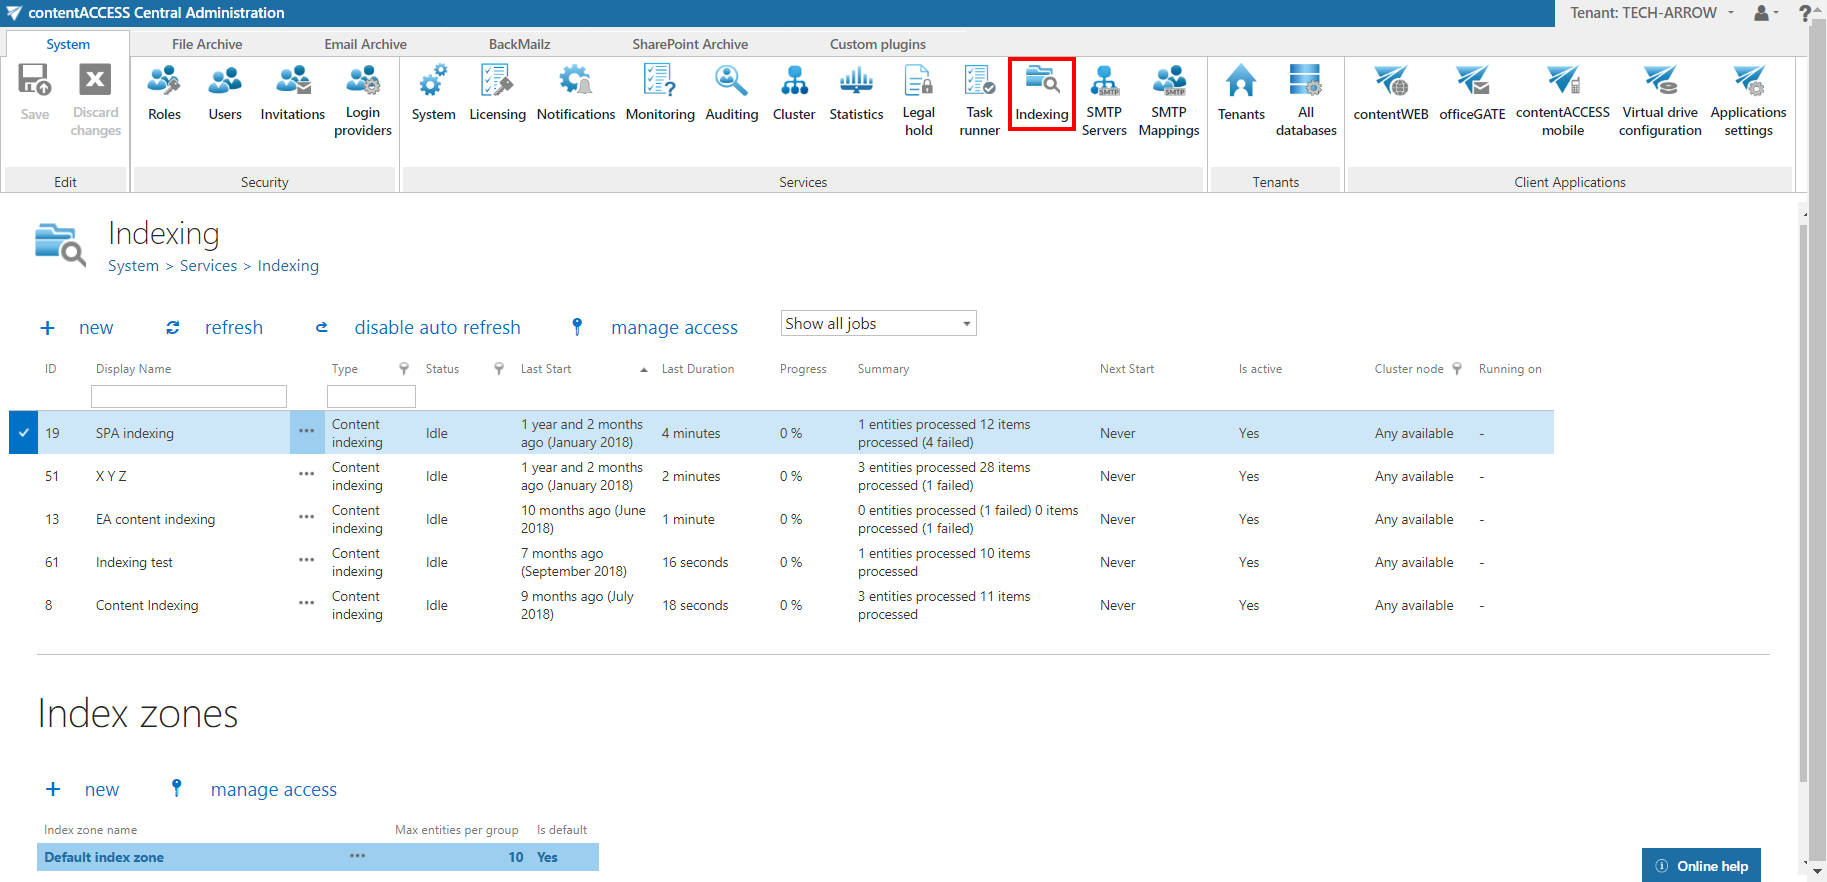Disable auto refresh of jobs

(436, 328)
